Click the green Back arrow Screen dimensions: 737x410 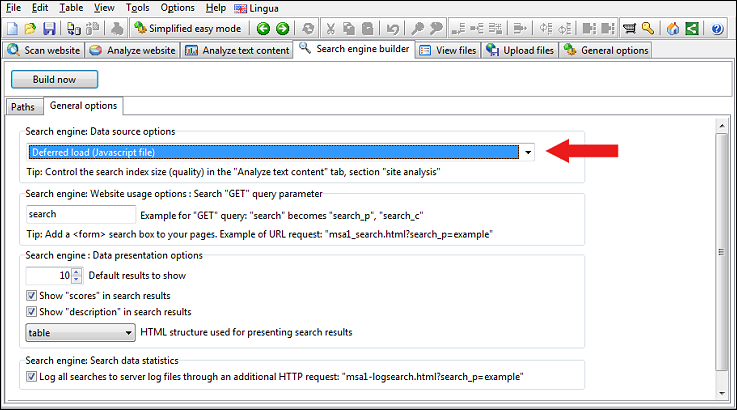pos(263,29)
